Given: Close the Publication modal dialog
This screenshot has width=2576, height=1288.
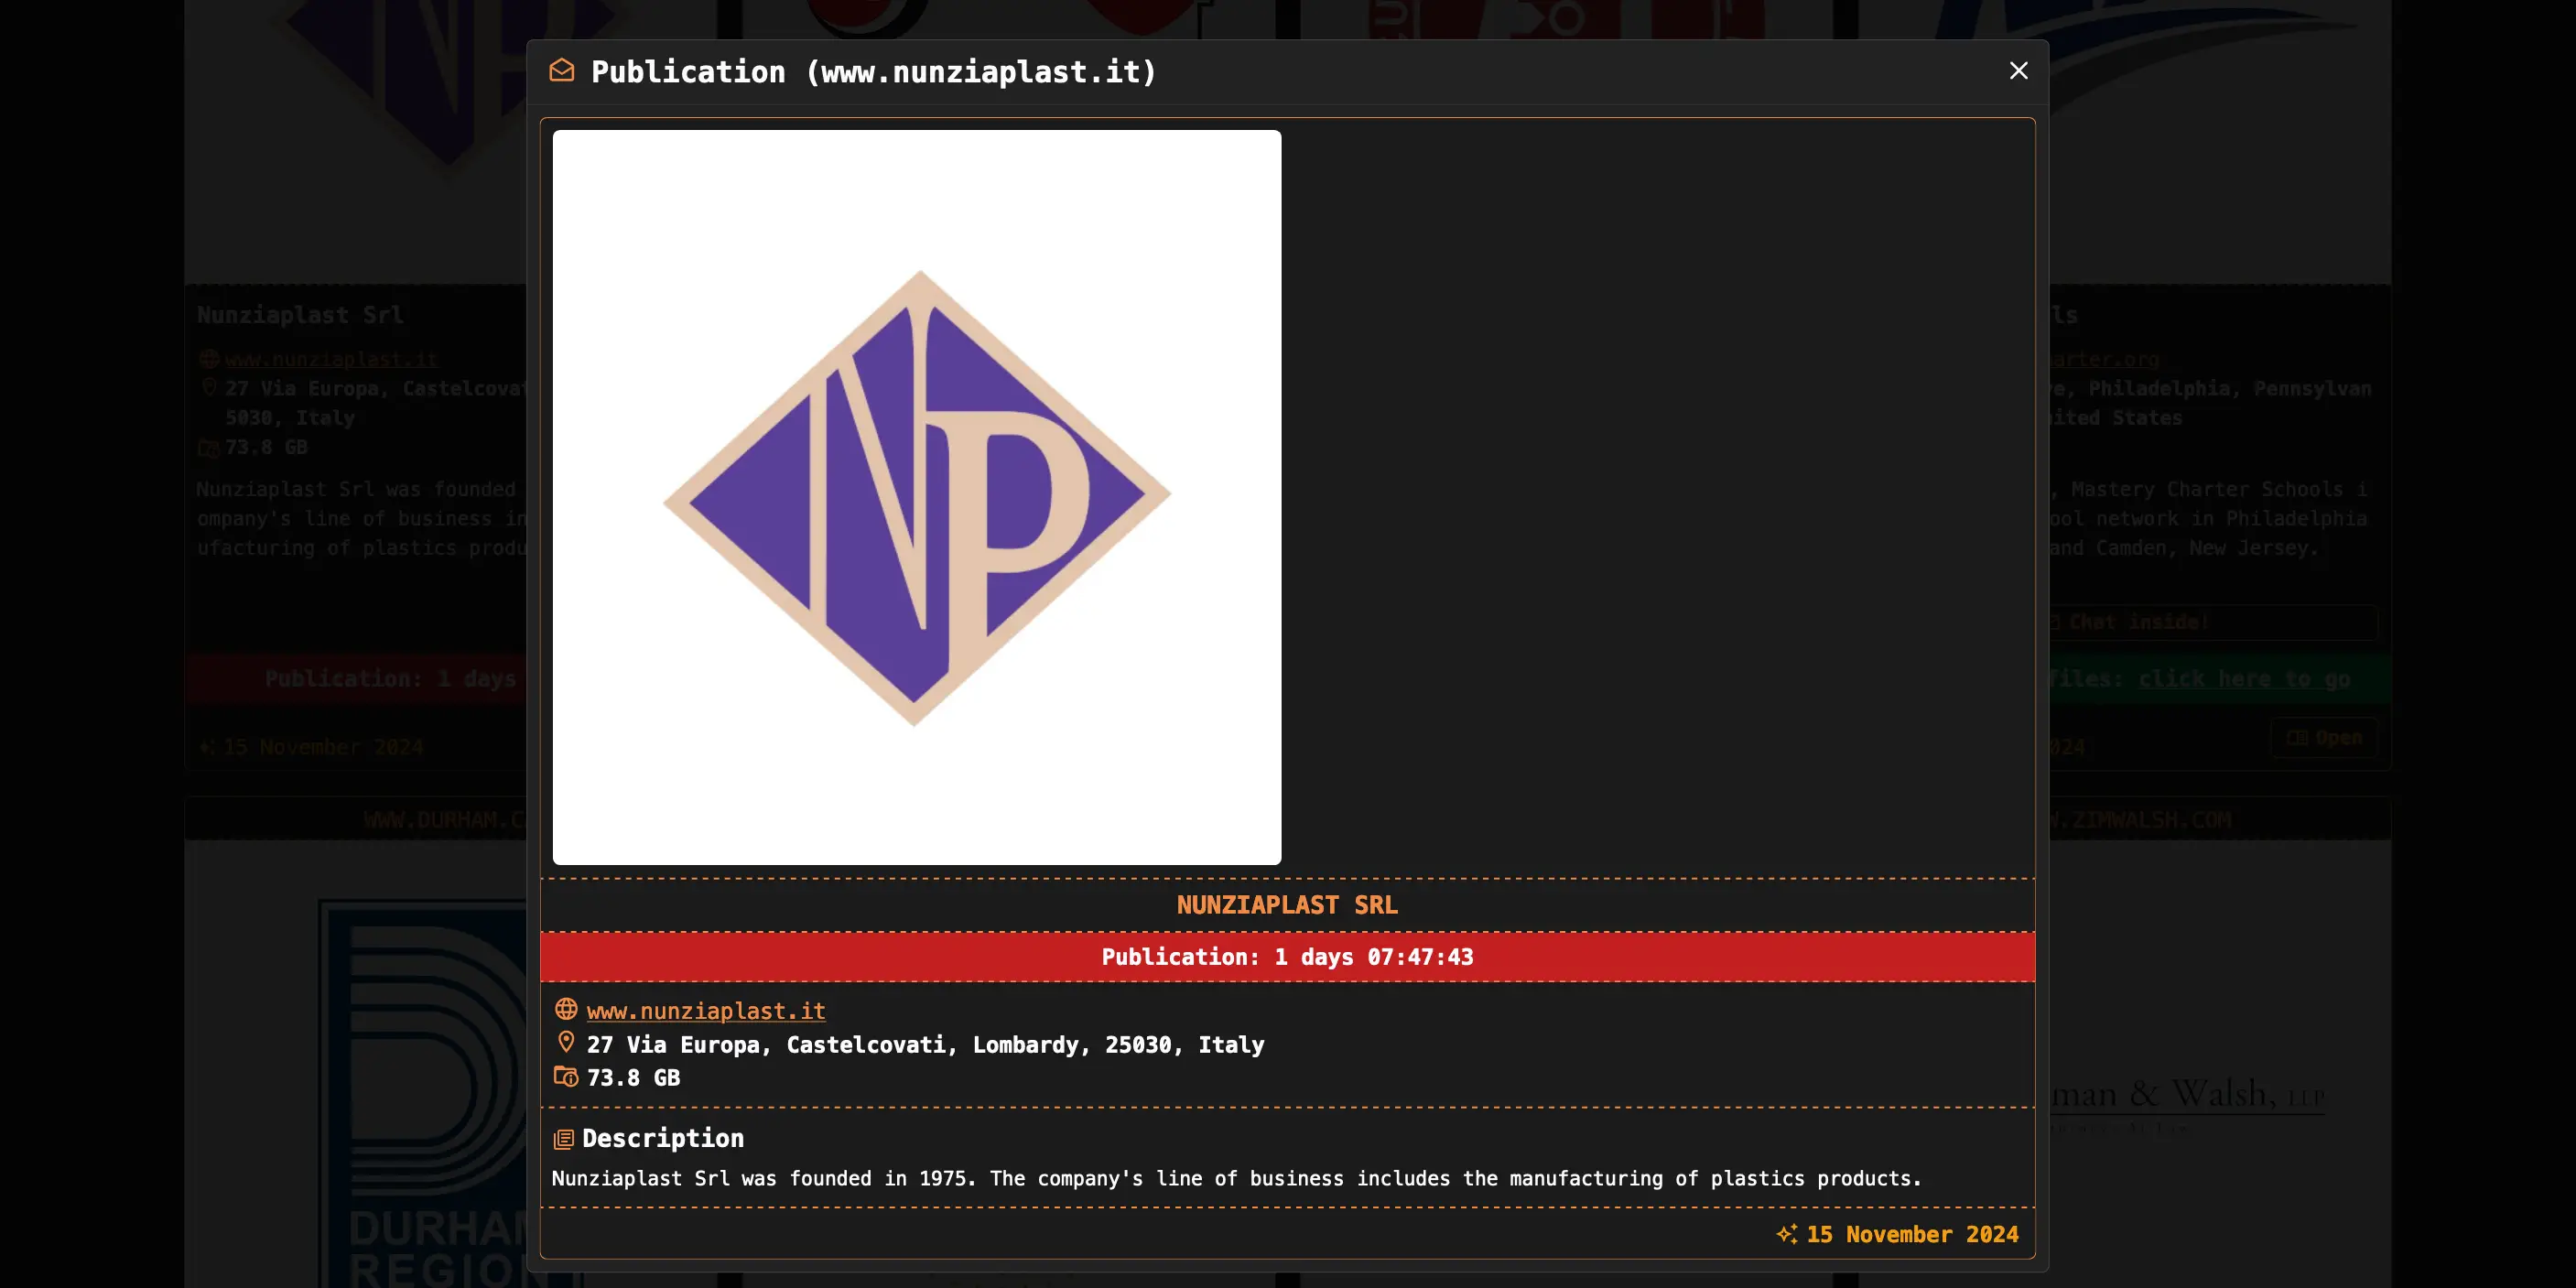Looking at the screenshot, I should (x=2018, y=71).
